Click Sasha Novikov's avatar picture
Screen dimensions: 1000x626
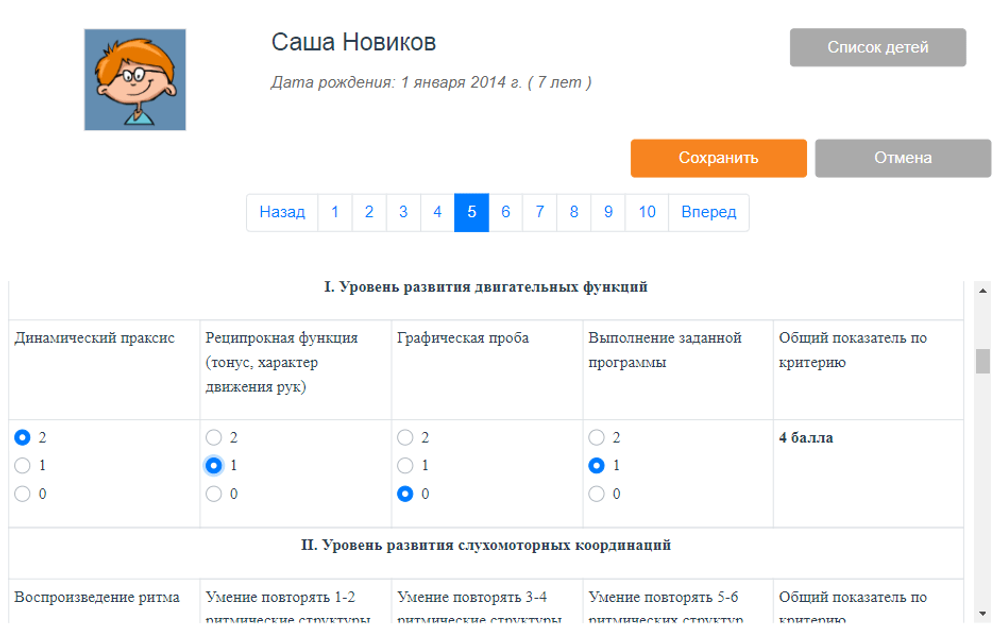point(135,80)
